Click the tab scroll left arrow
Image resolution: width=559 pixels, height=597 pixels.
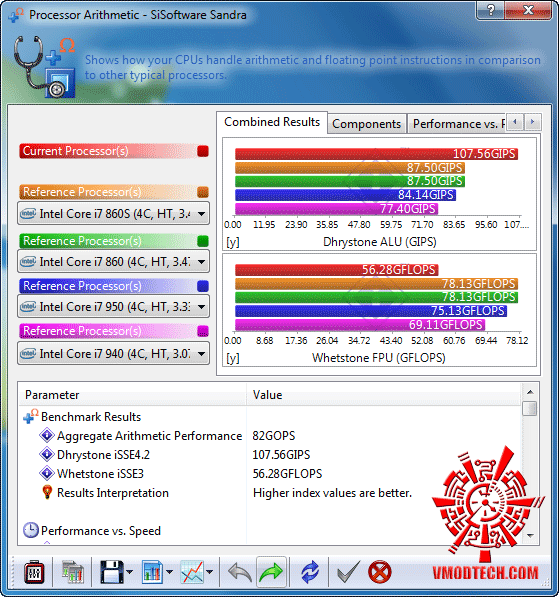point(515,122)
